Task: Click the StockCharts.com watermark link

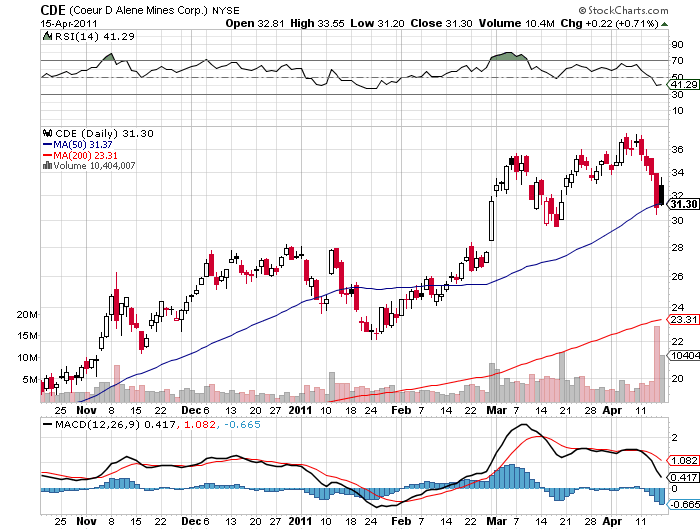Action: [x=623, y=10]
